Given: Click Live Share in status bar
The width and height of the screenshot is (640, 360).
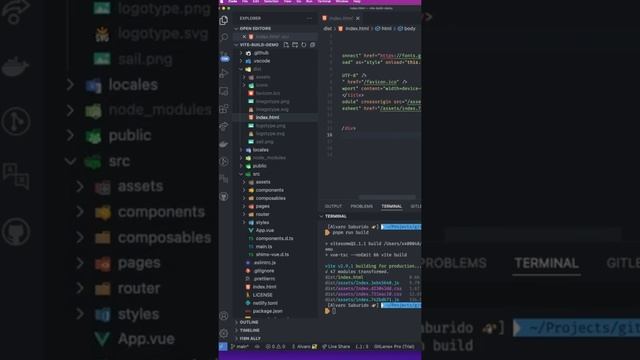Looking at the screenshot, I should pos(336,347).
